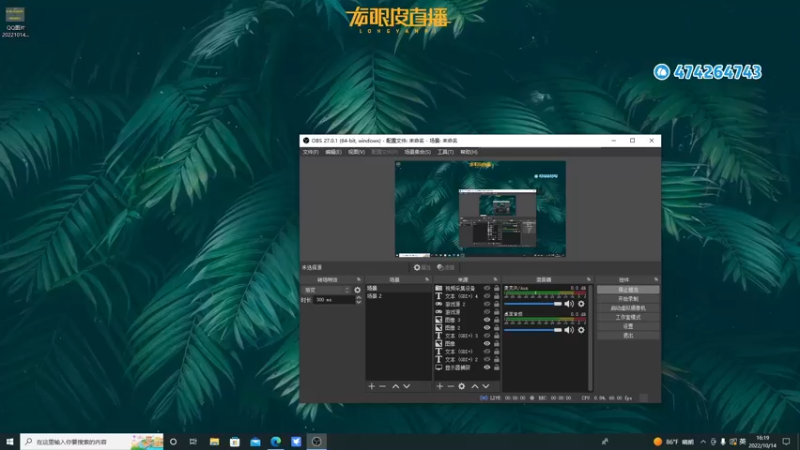The image size is (800, 450).
Task: Open source properties gear in the sources toolbar
Action: point(462,386)
